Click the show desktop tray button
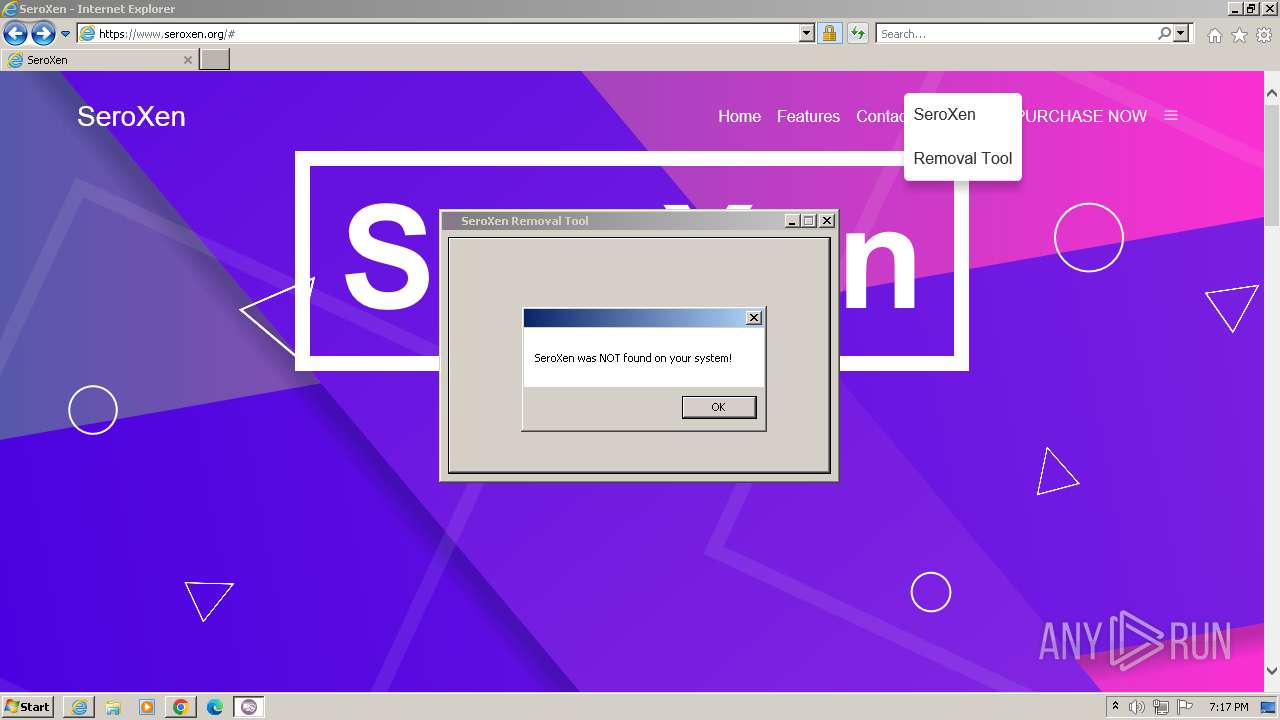This screenshot has width=1280, height=720. (x=1268, y=707)
